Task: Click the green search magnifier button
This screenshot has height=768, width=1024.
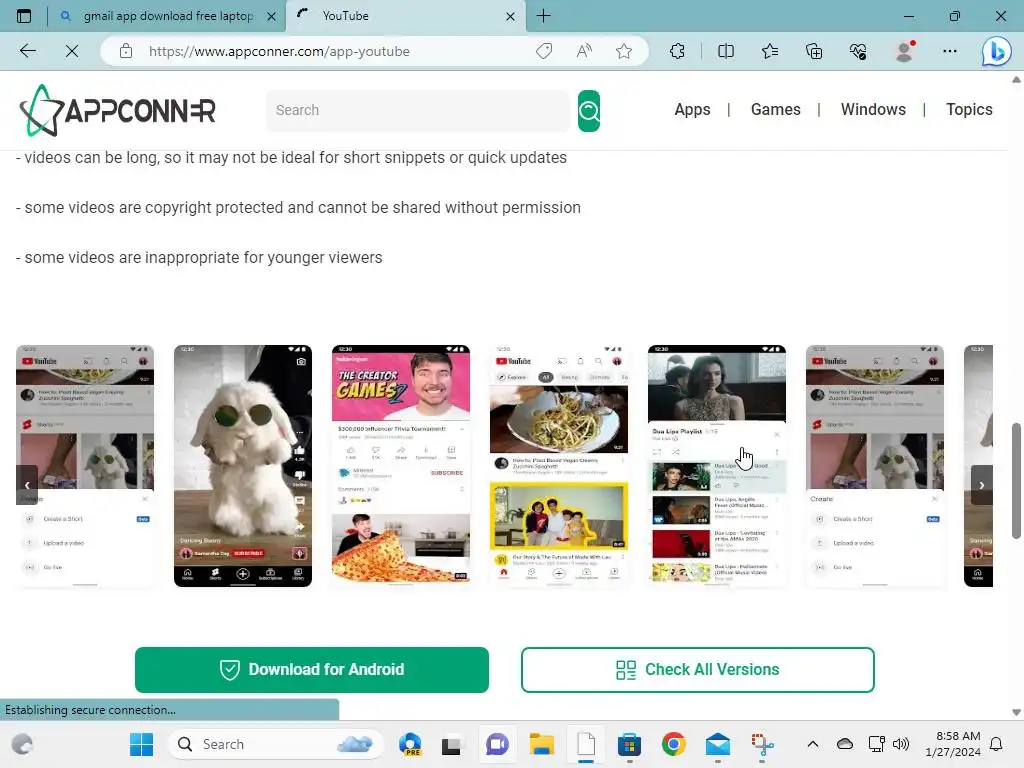Action: [588, 110]
